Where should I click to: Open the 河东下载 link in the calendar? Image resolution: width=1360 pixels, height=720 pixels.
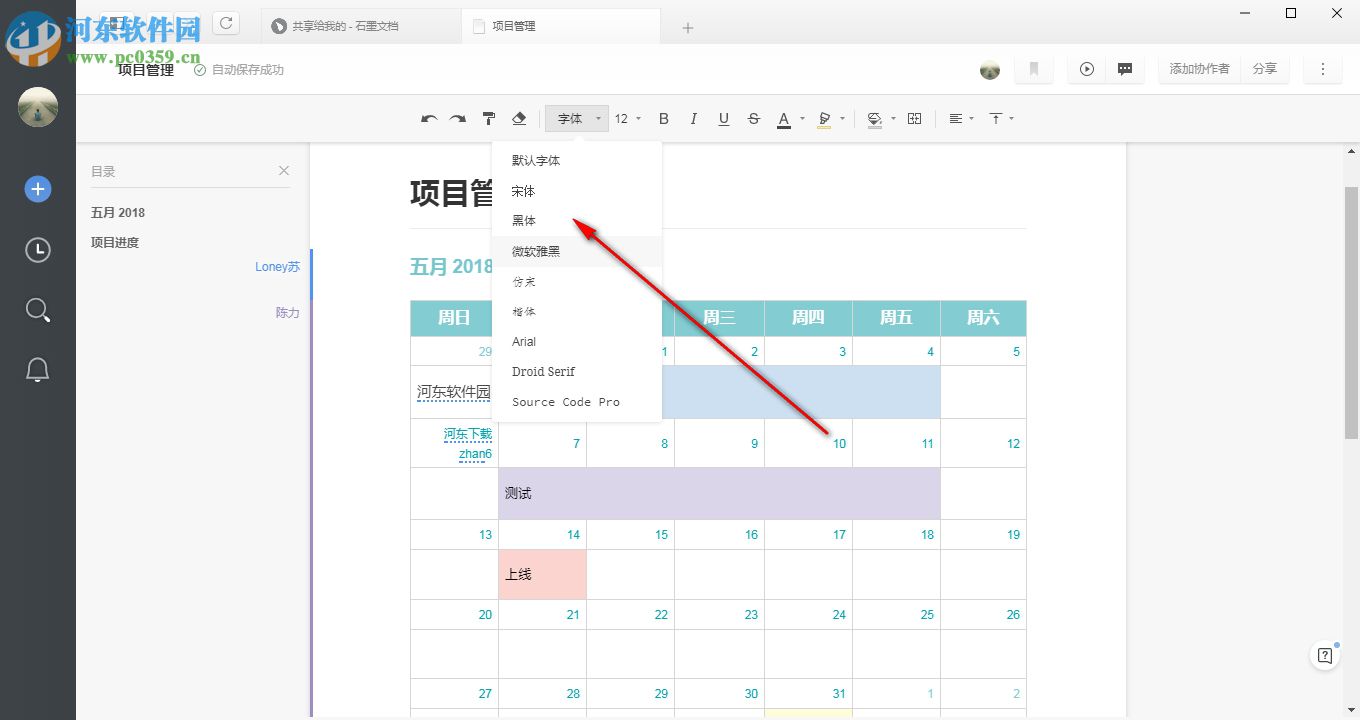pyautogui.click(x=468, y=434)
